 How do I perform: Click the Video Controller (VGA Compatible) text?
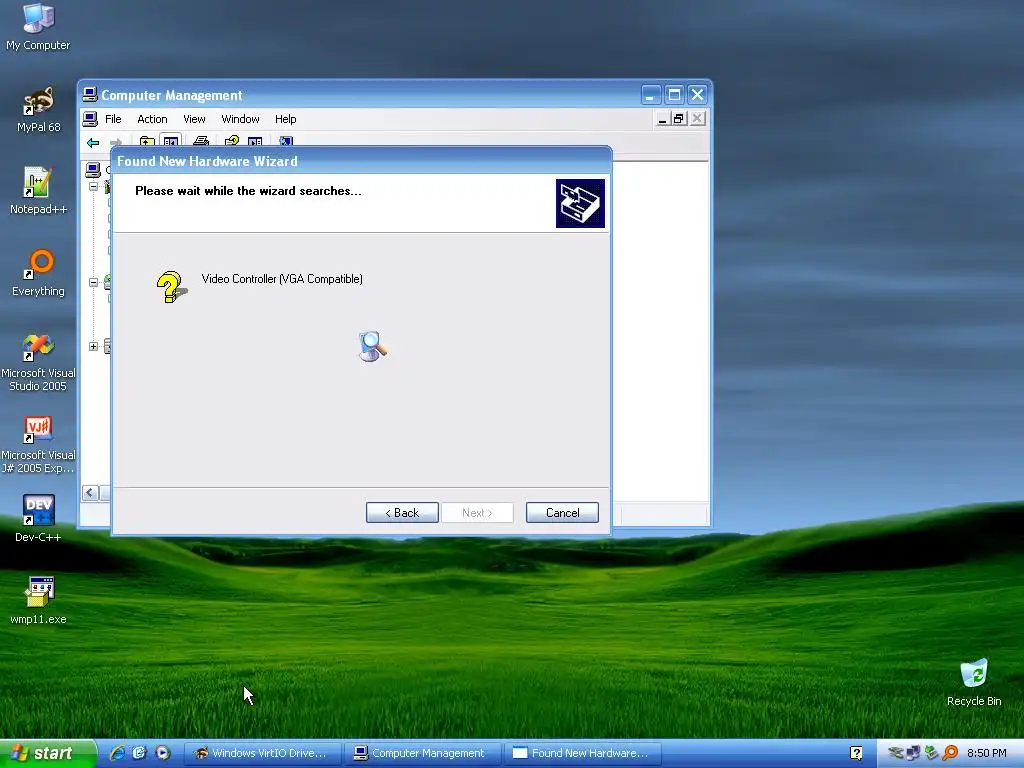point(282,279)
